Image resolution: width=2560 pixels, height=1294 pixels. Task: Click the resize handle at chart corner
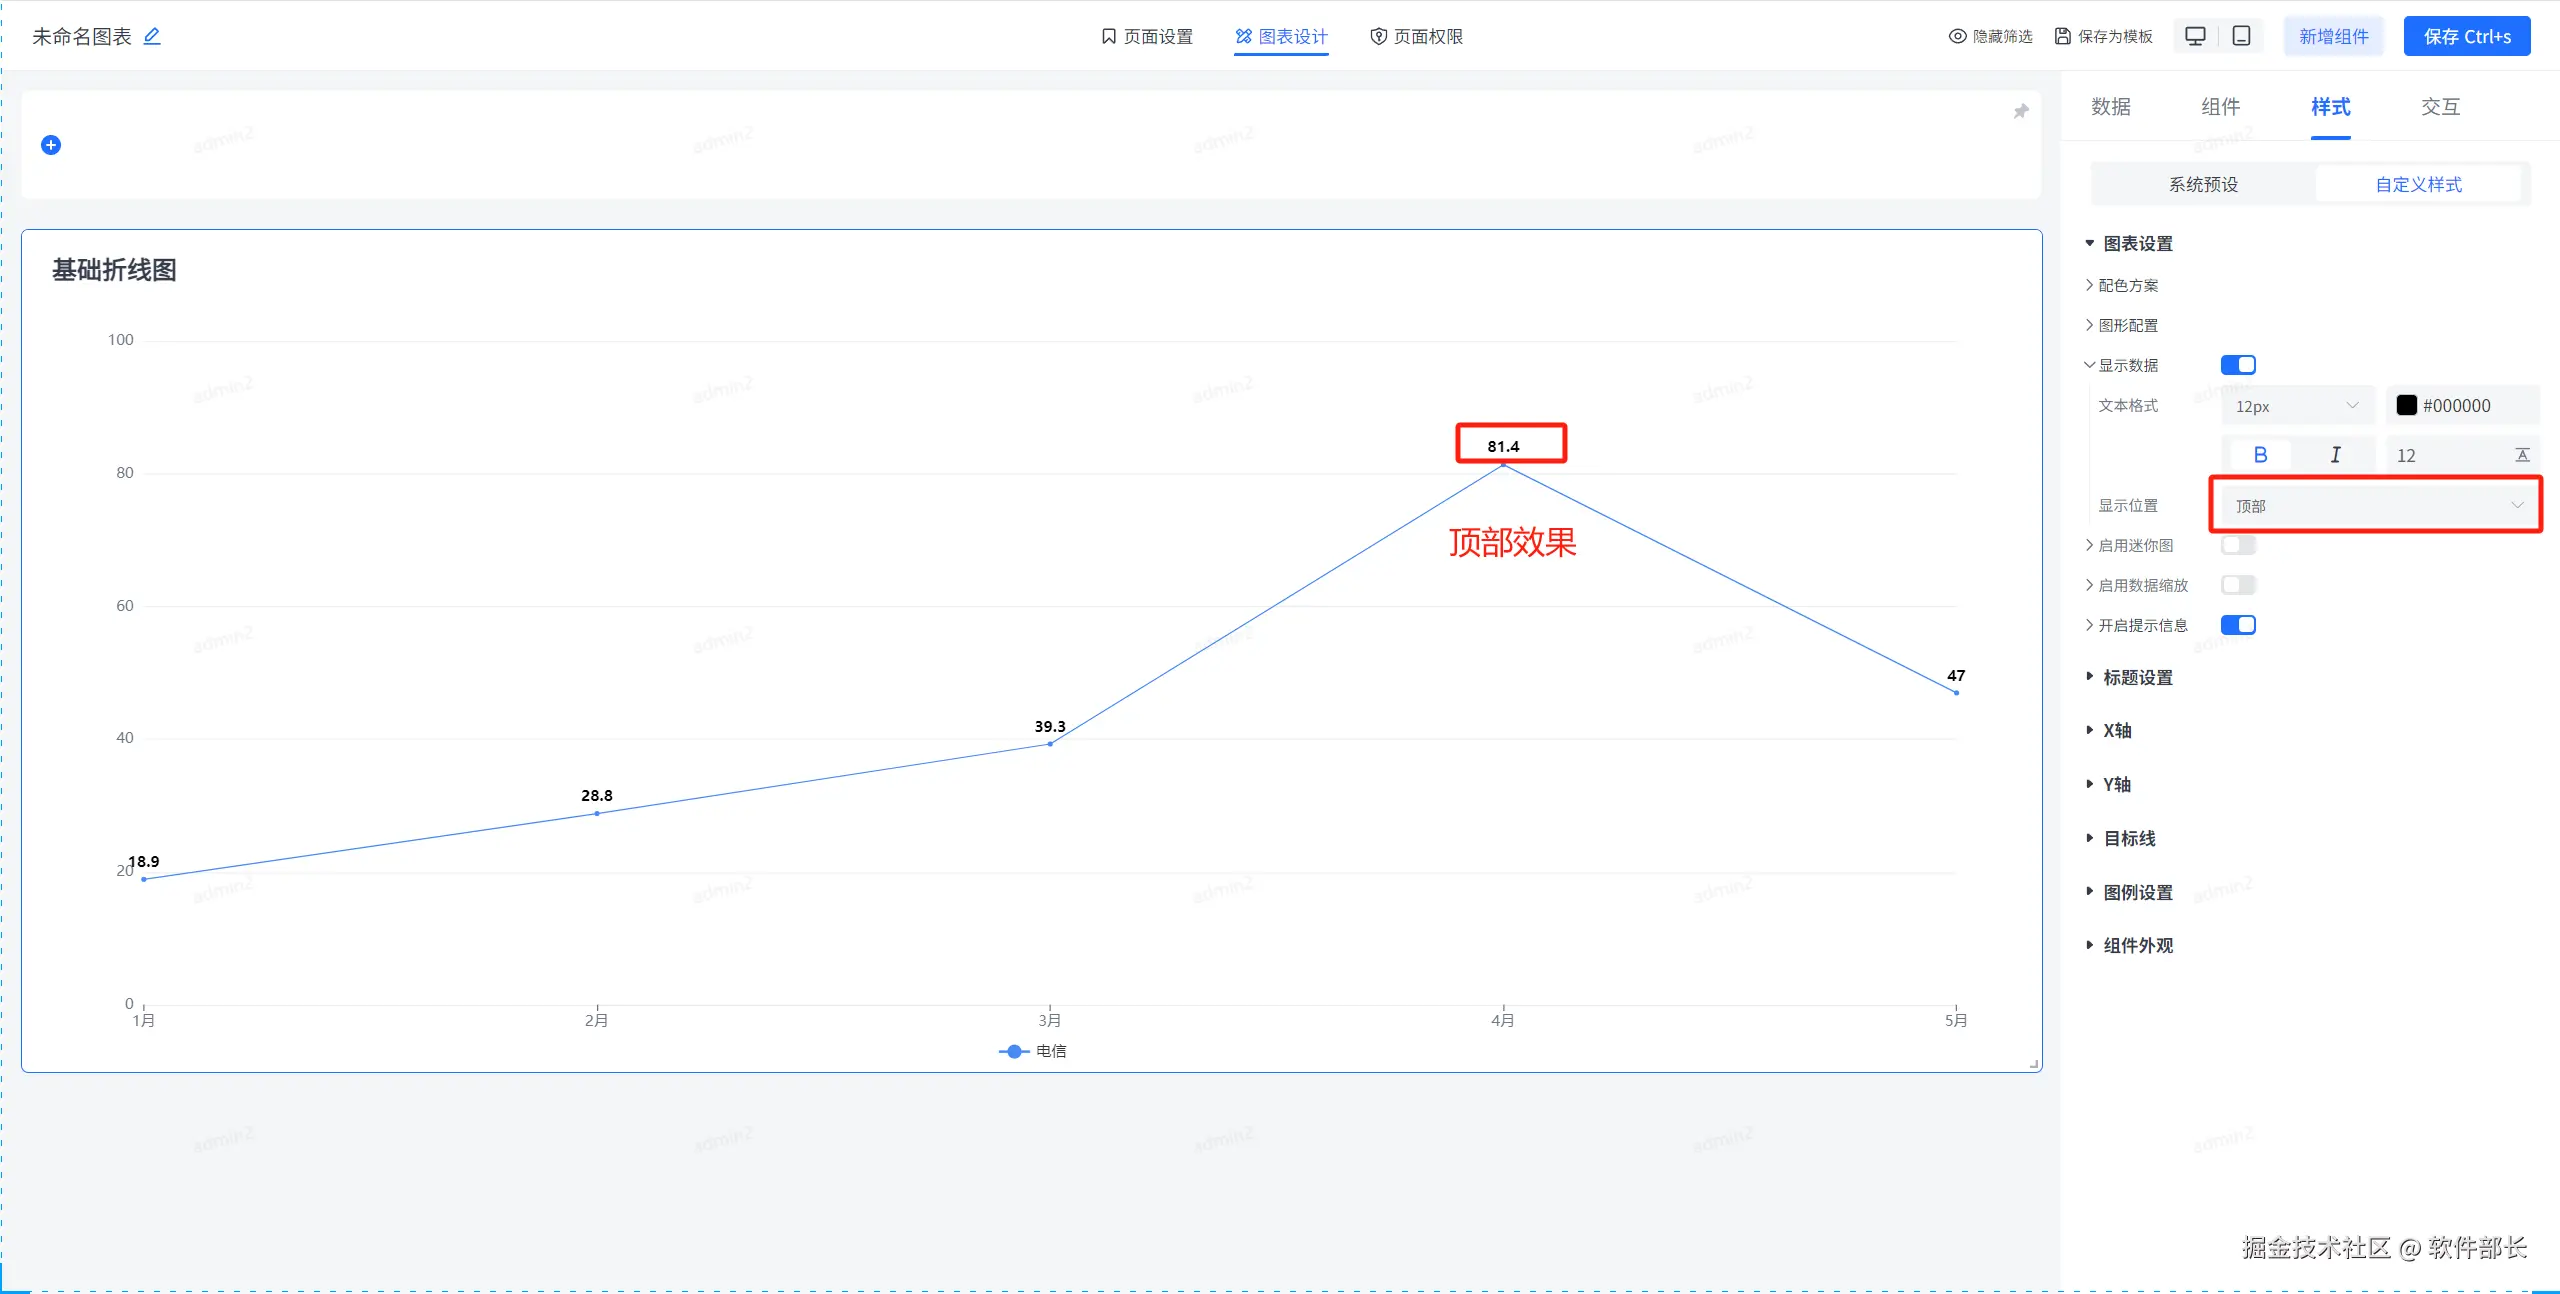click(x=2034, y=1064)
